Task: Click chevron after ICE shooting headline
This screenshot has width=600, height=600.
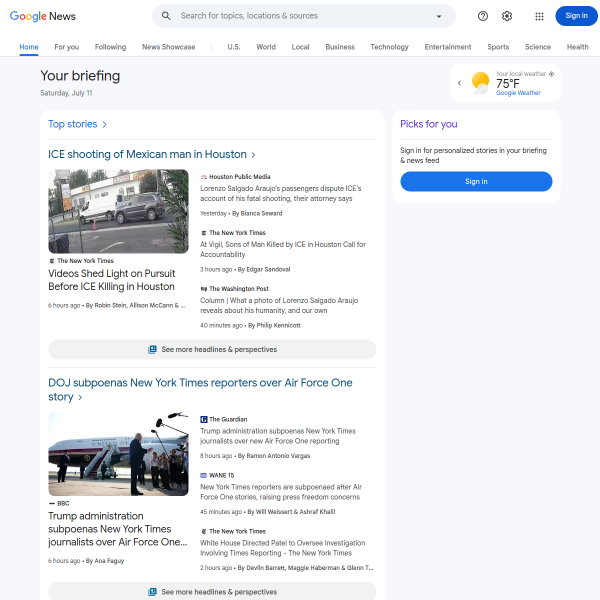Action: point(253,155)
